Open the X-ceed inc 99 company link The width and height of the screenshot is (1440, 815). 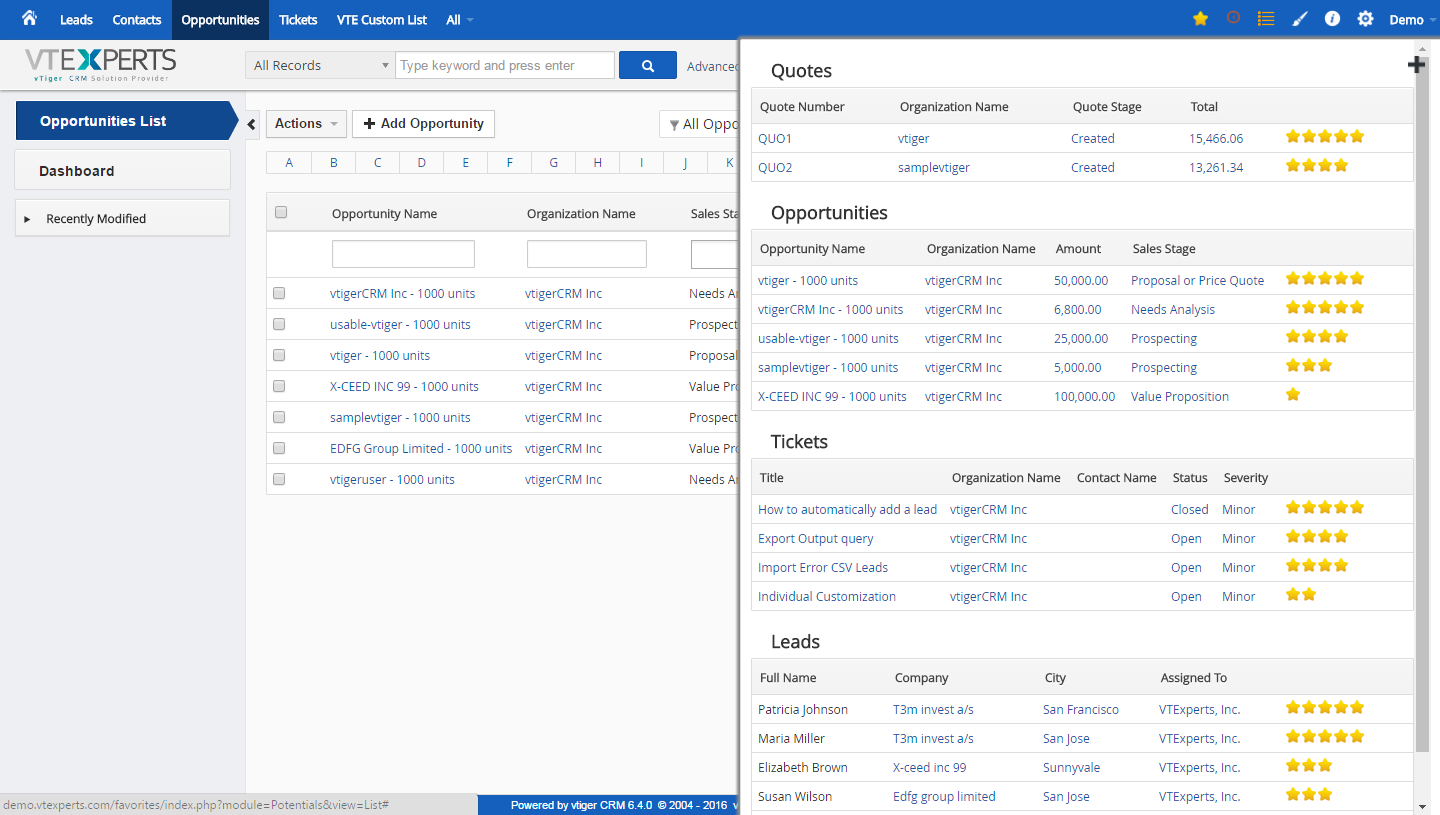coord(930,767)
